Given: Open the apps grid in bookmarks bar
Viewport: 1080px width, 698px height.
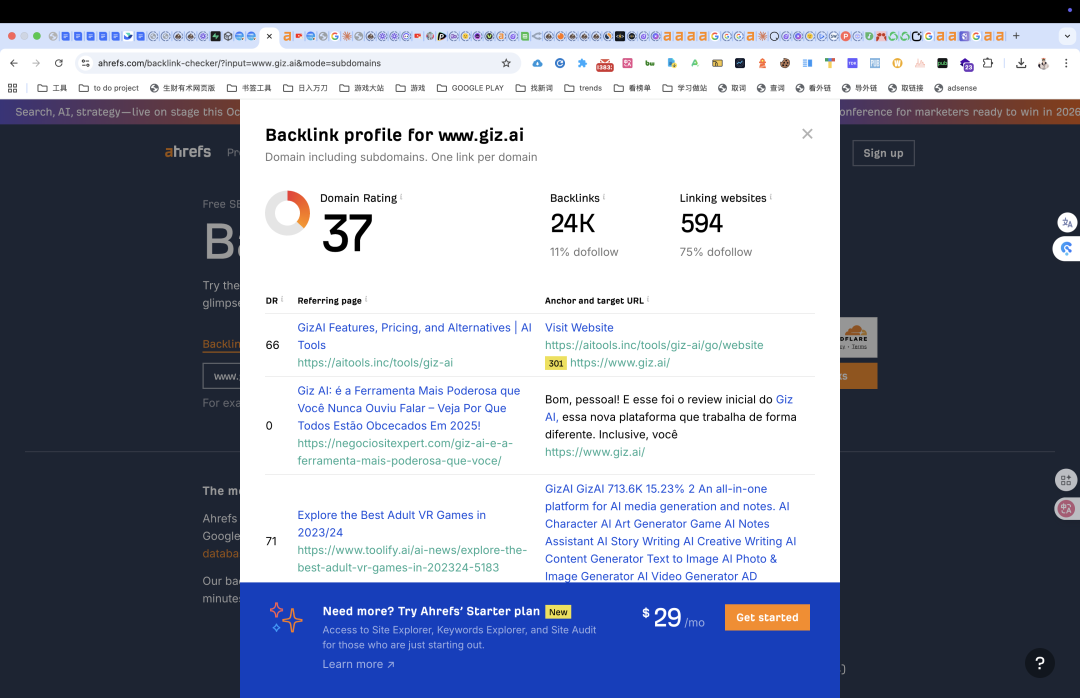Looking at the screenshot, I should click(x=12, y=88).
